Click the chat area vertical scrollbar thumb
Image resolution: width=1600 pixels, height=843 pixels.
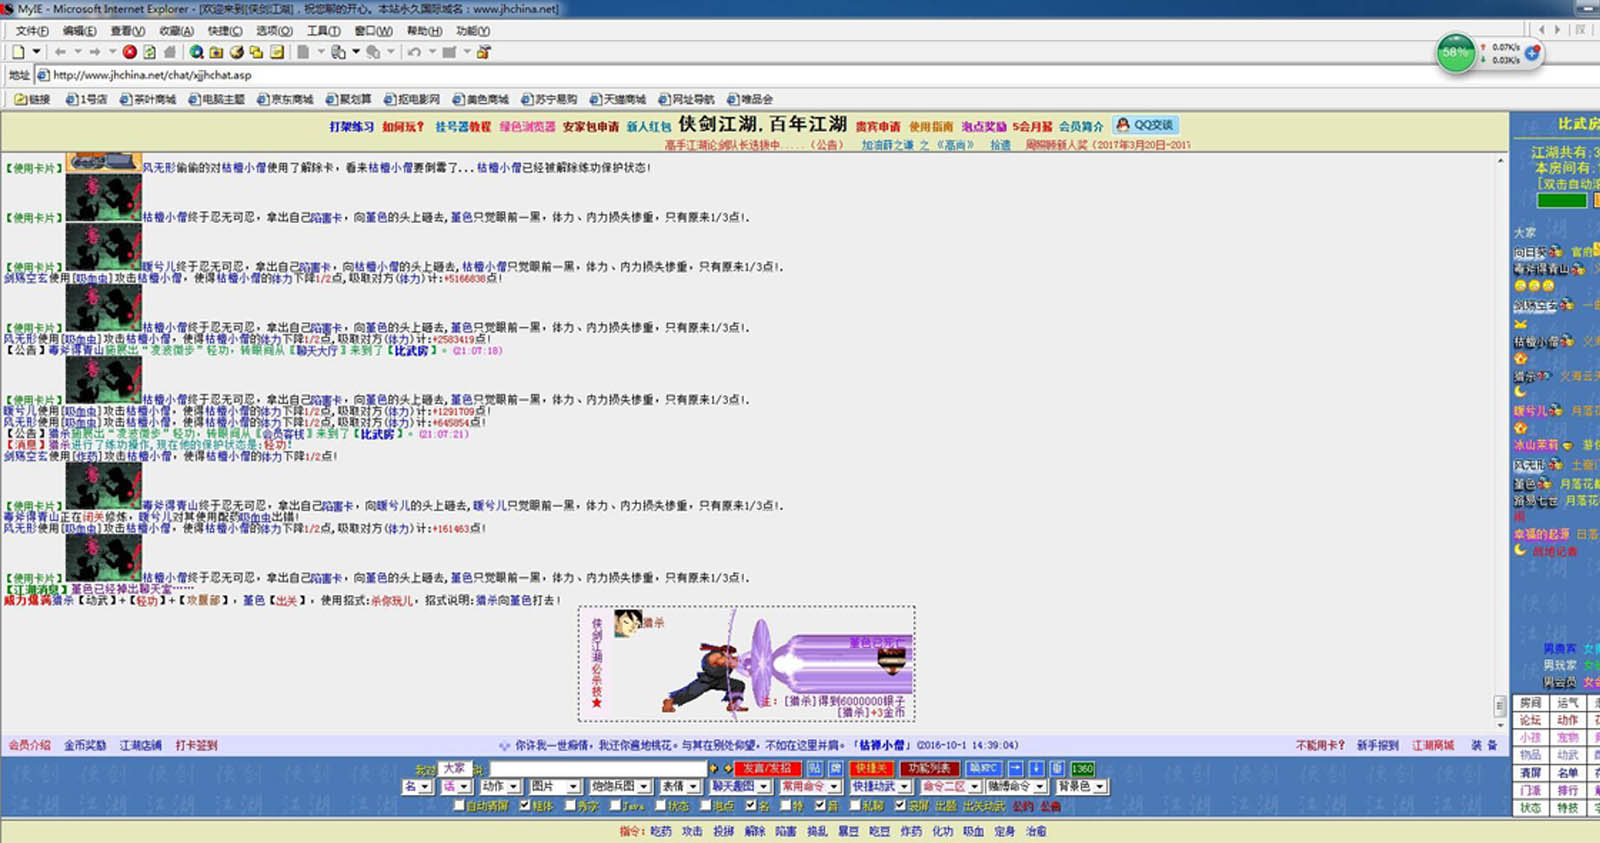tap(1499, 706)
